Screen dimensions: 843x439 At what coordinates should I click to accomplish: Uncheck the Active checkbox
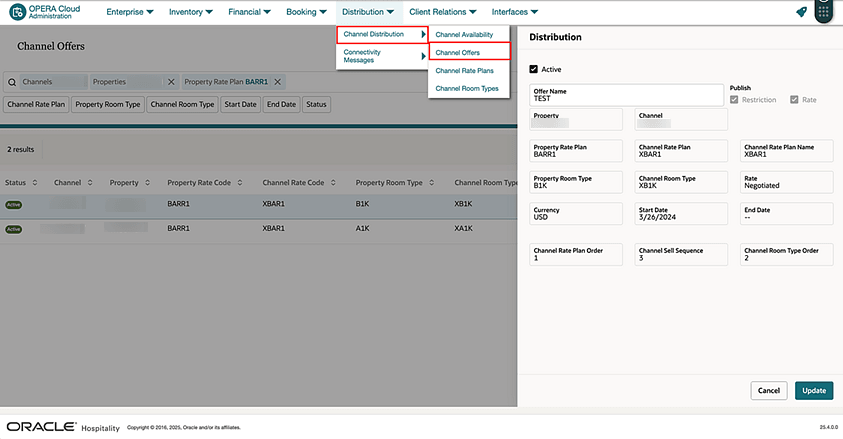tap(533, 69)
